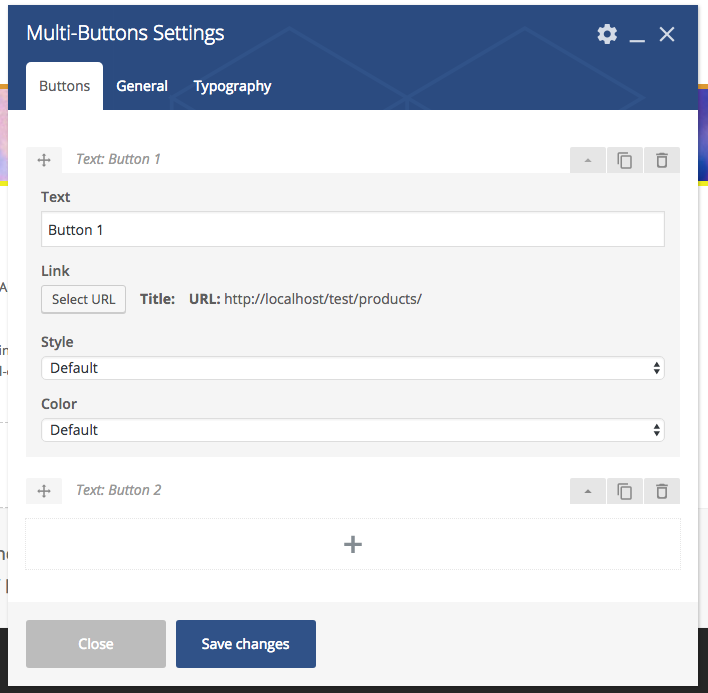This screenshot has height=693, width=708.
Task: Delete the Button 1 item
Action: [661, 160]
